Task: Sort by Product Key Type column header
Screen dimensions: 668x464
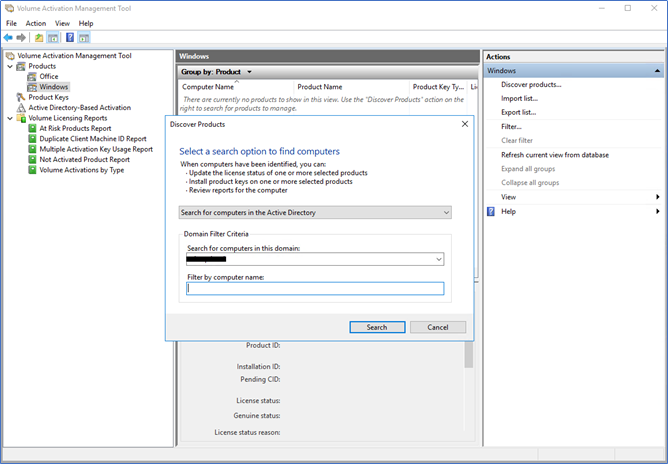Action: tap(438, 87)
